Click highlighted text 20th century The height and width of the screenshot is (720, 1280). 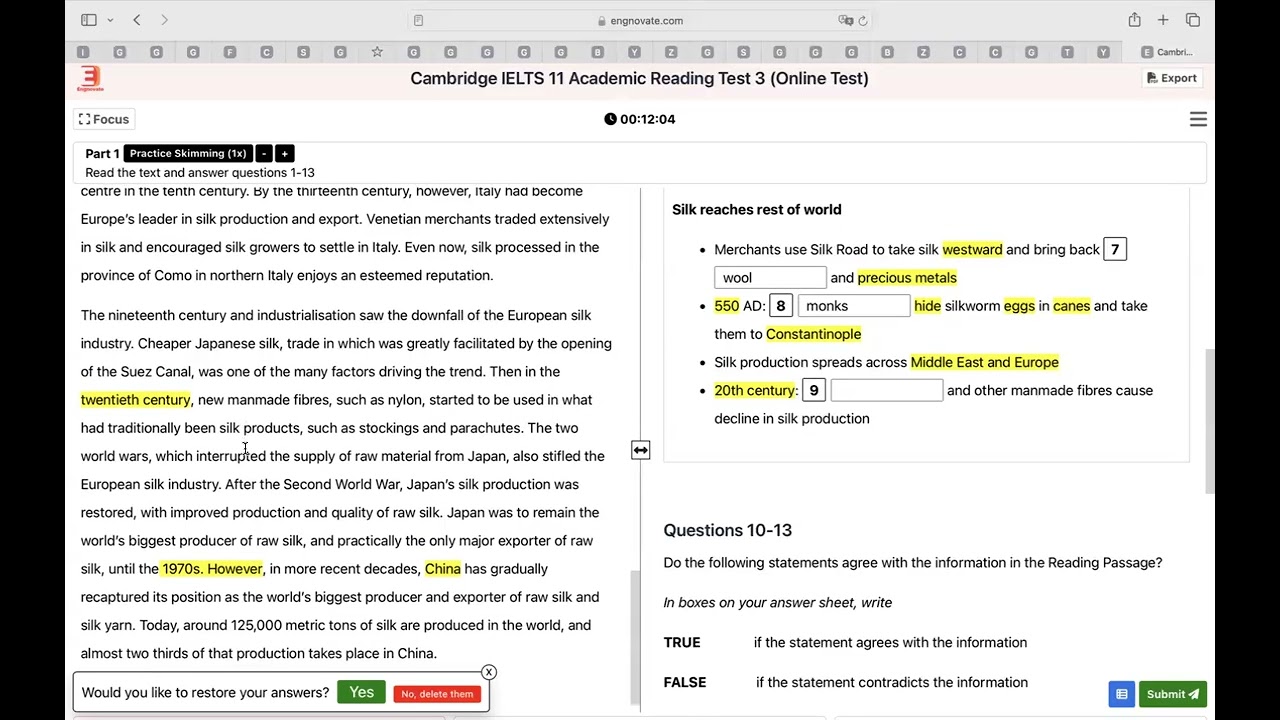click(755, 390)
